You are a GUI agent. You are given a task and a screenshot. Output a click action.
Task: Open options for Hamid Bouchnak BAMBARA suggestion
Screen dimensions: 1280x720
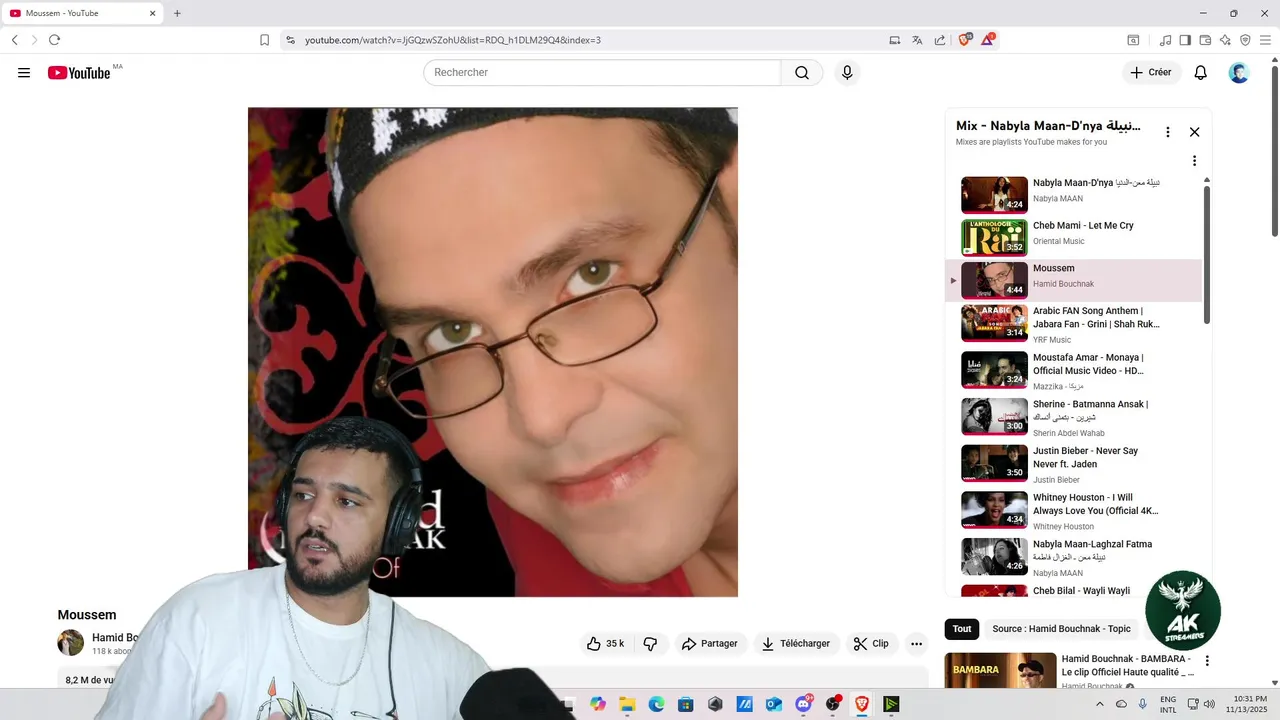[1207, 661]
